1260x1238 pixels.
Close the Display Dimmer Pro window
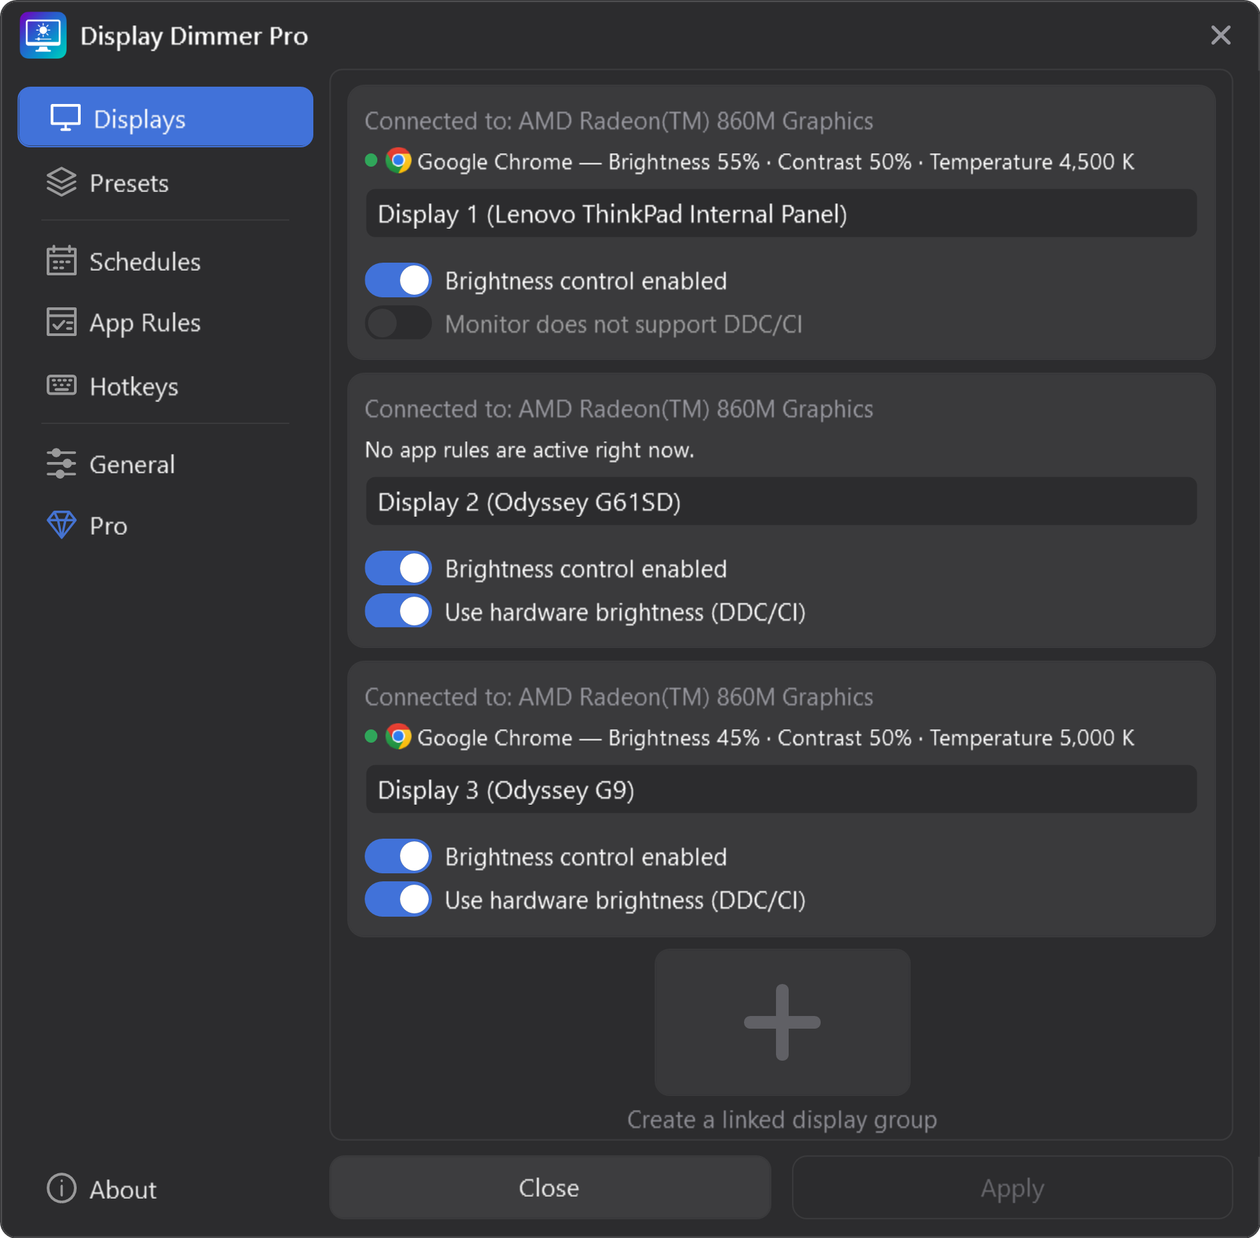click(x=1220, y=35)
